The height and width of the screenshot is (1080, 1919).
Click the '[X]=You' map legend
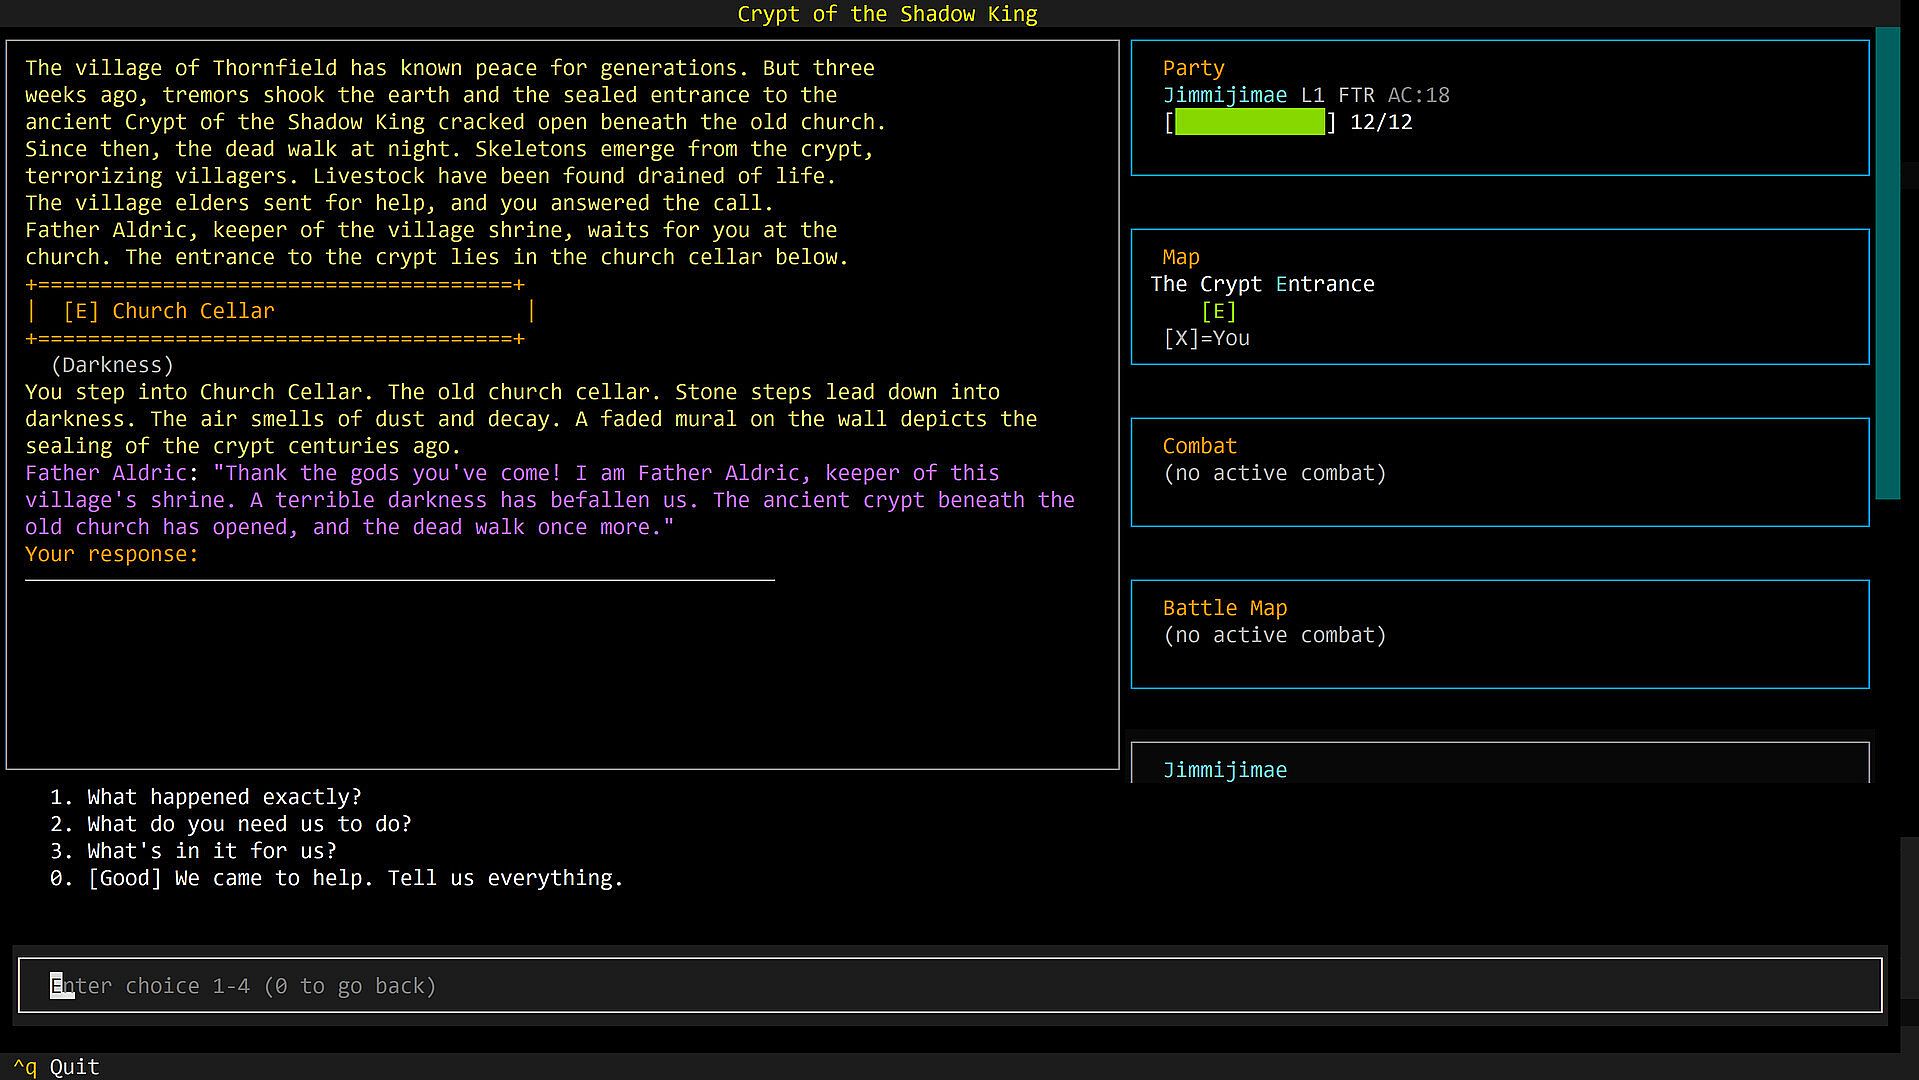(x=1206, y=338)
